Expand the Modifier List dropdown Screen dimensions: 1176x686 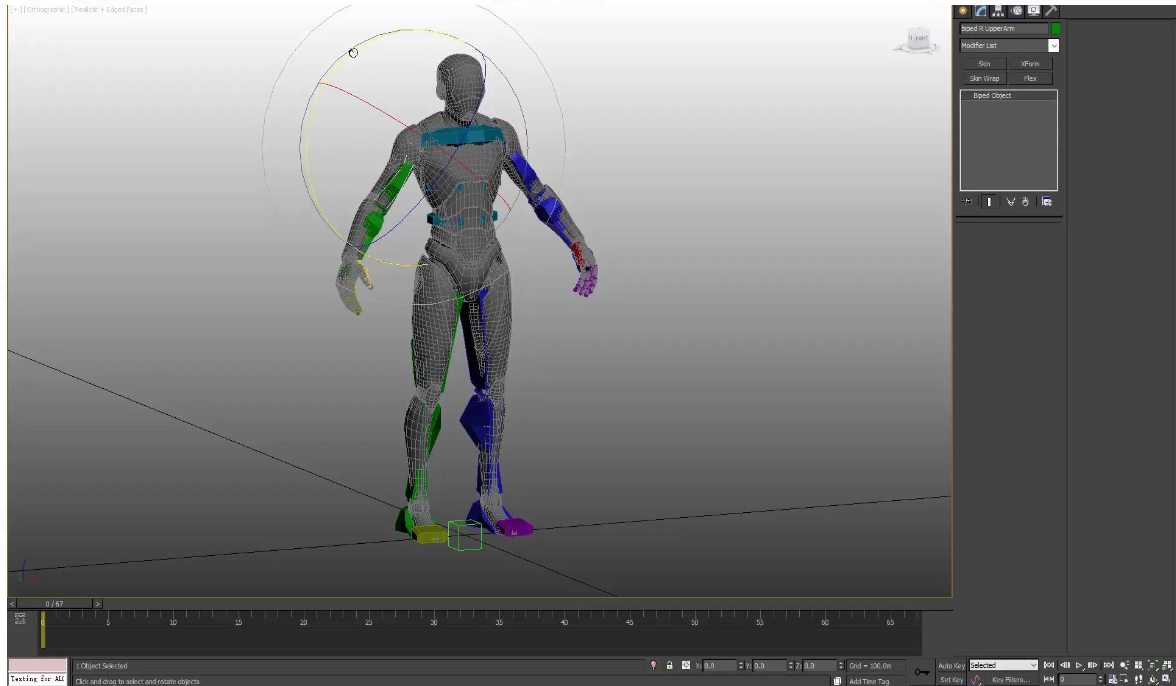1054,46
